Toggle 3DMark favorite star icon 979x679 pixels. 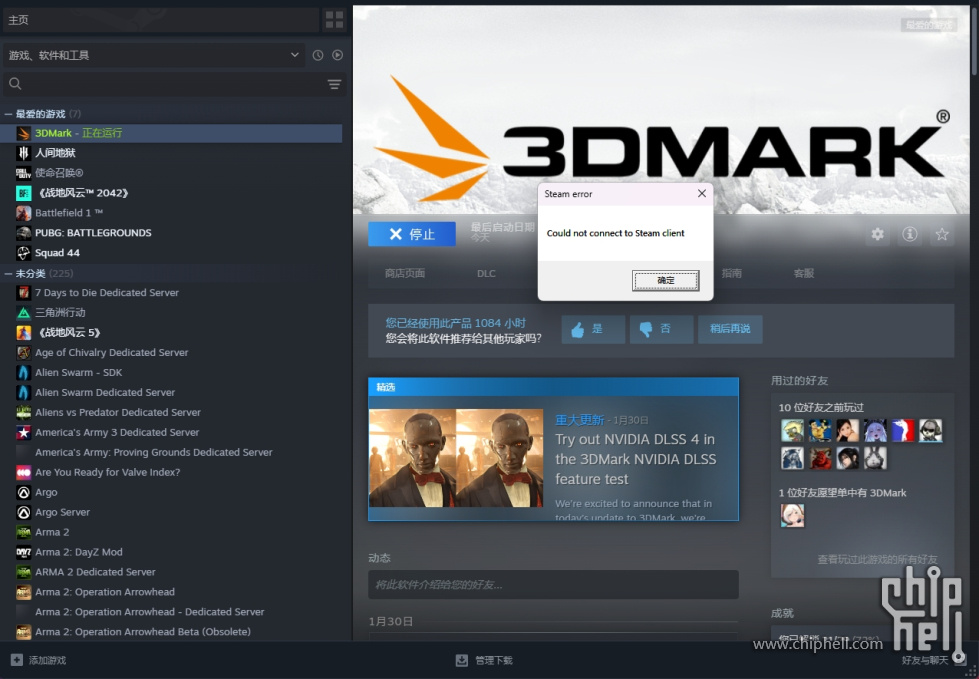pyautogui.click(x=942, y=234)
